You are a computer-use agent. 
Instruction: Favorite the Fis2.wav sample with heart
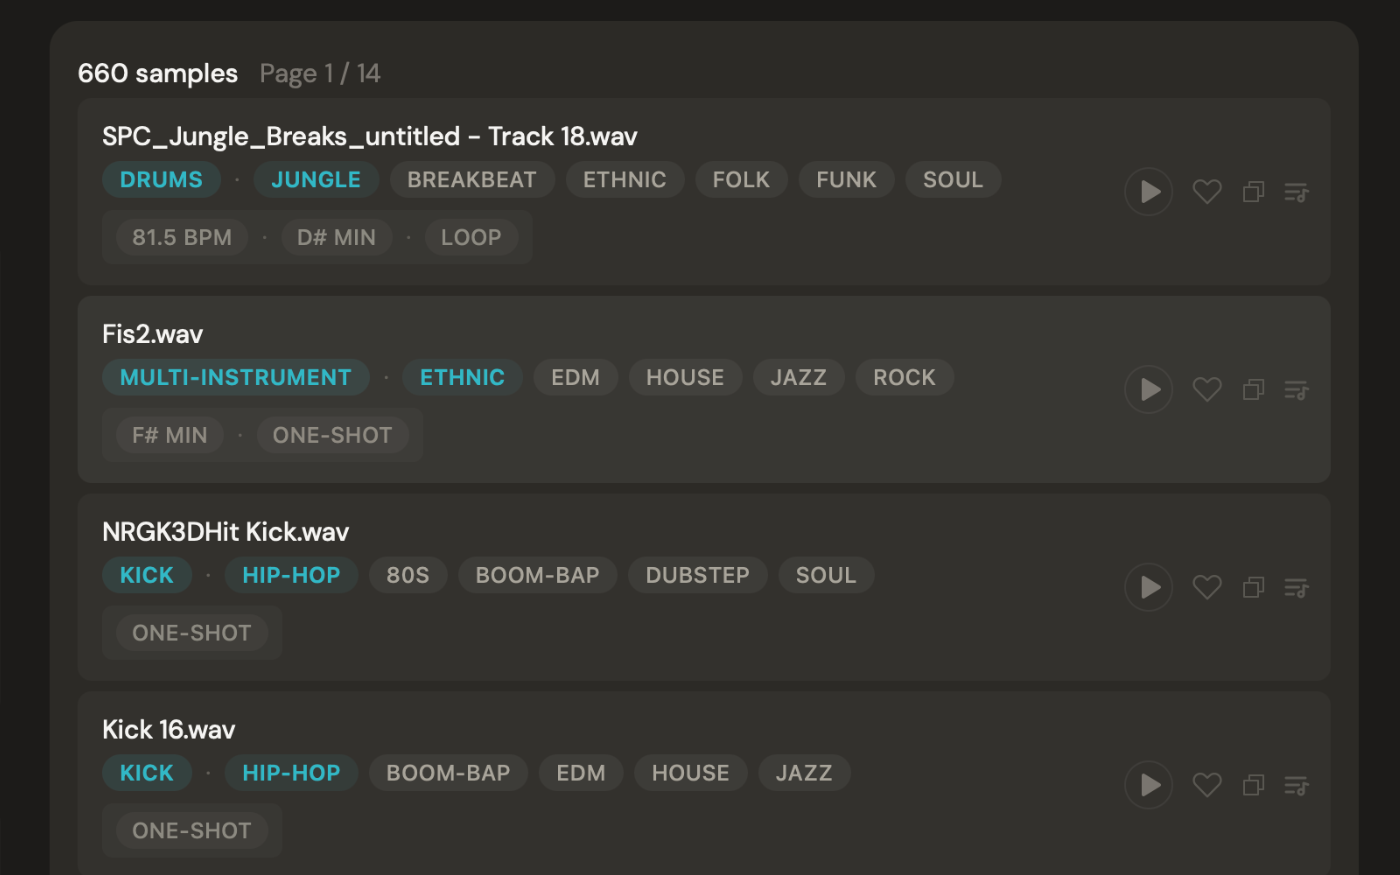[x=1207, y=389]
